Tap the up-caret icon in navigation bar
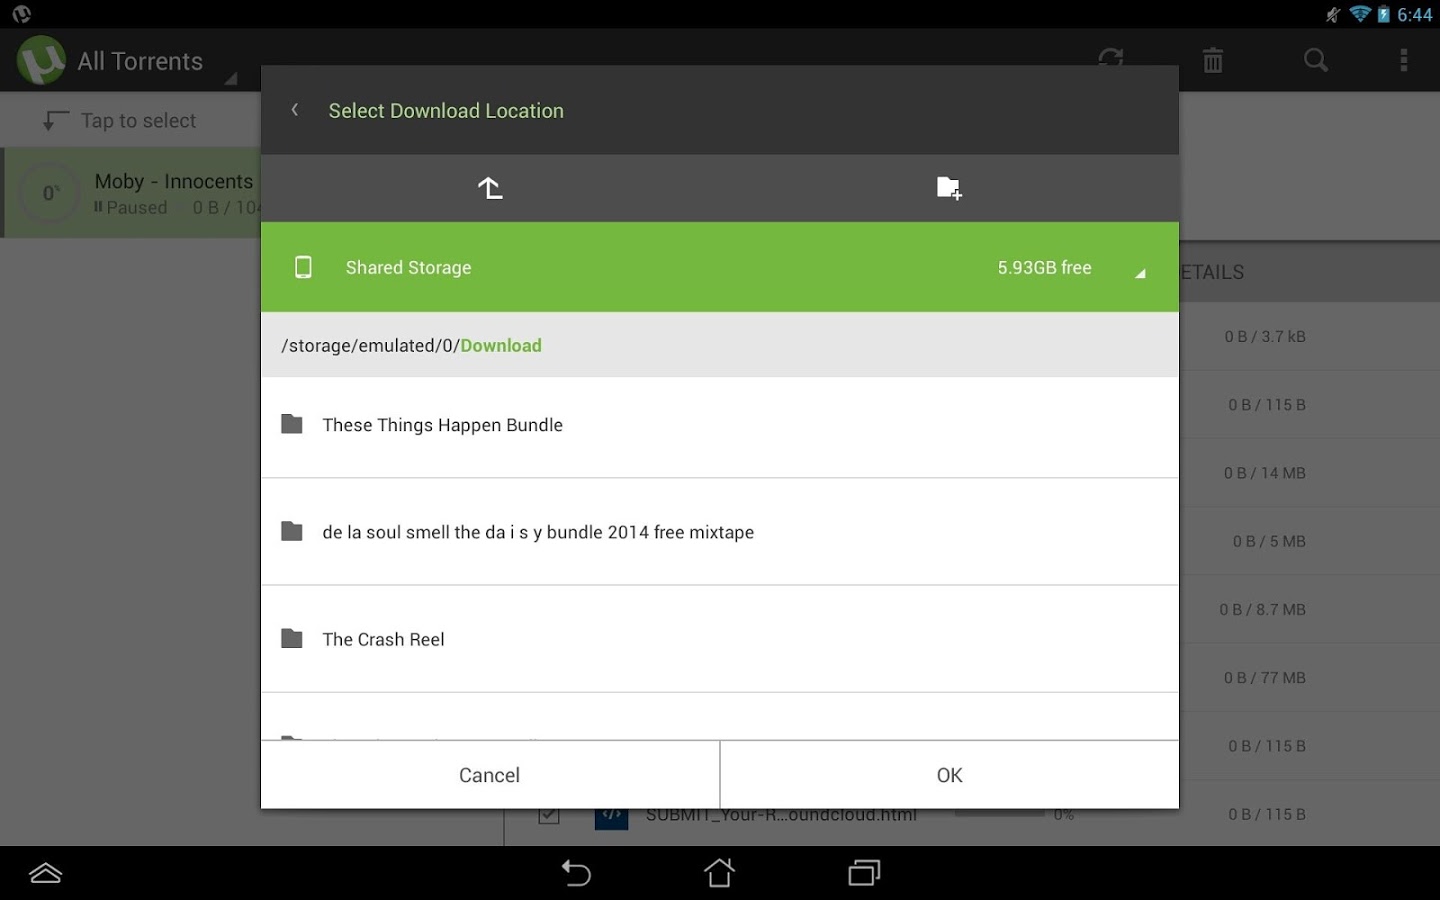Viewport: 1440px width, 900px height. coord(46,873)
